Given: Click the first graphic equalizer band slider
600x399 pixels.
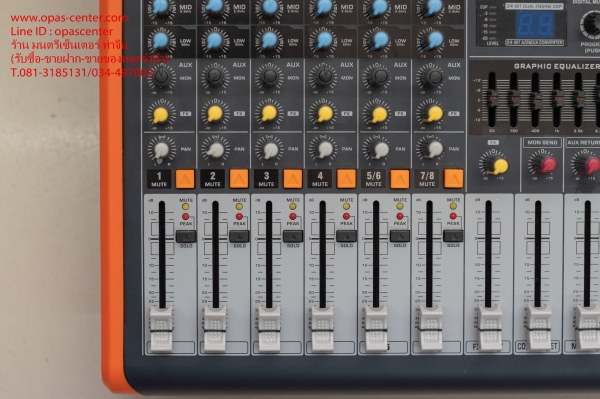Looking at the screenshot, I should tap(492, 99).
